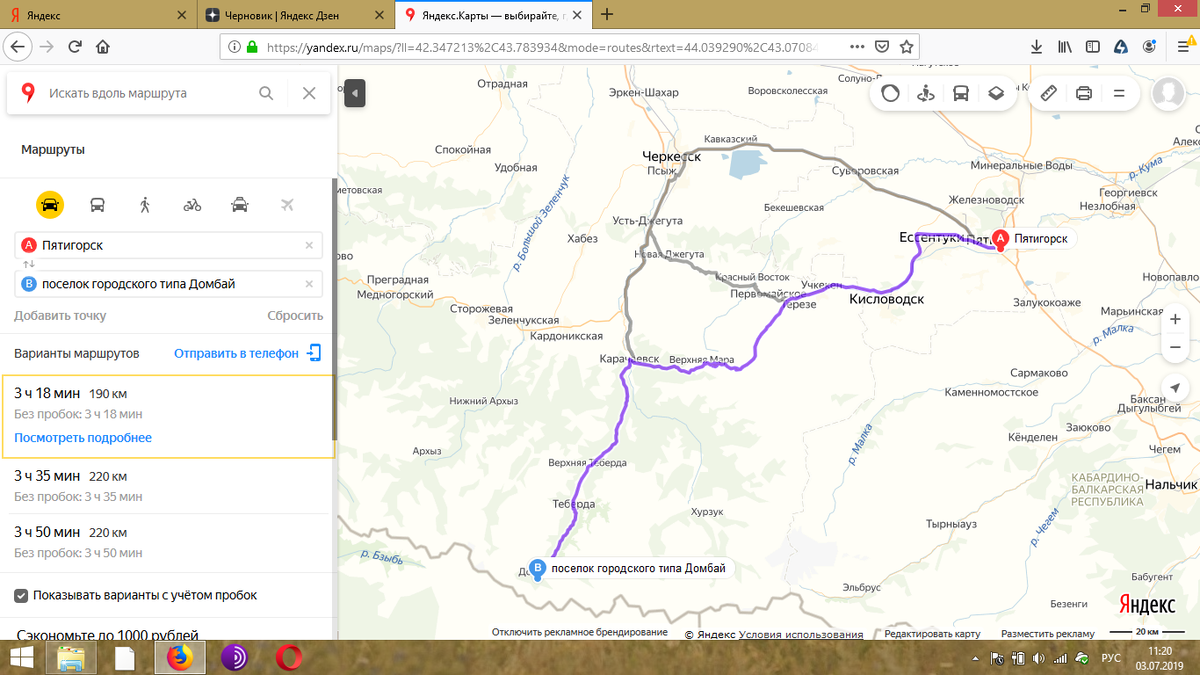The height and width of the screenshot is (675, 1200).
Task: Choose the 3 ч 50 мин route
Action: (167, 542)
